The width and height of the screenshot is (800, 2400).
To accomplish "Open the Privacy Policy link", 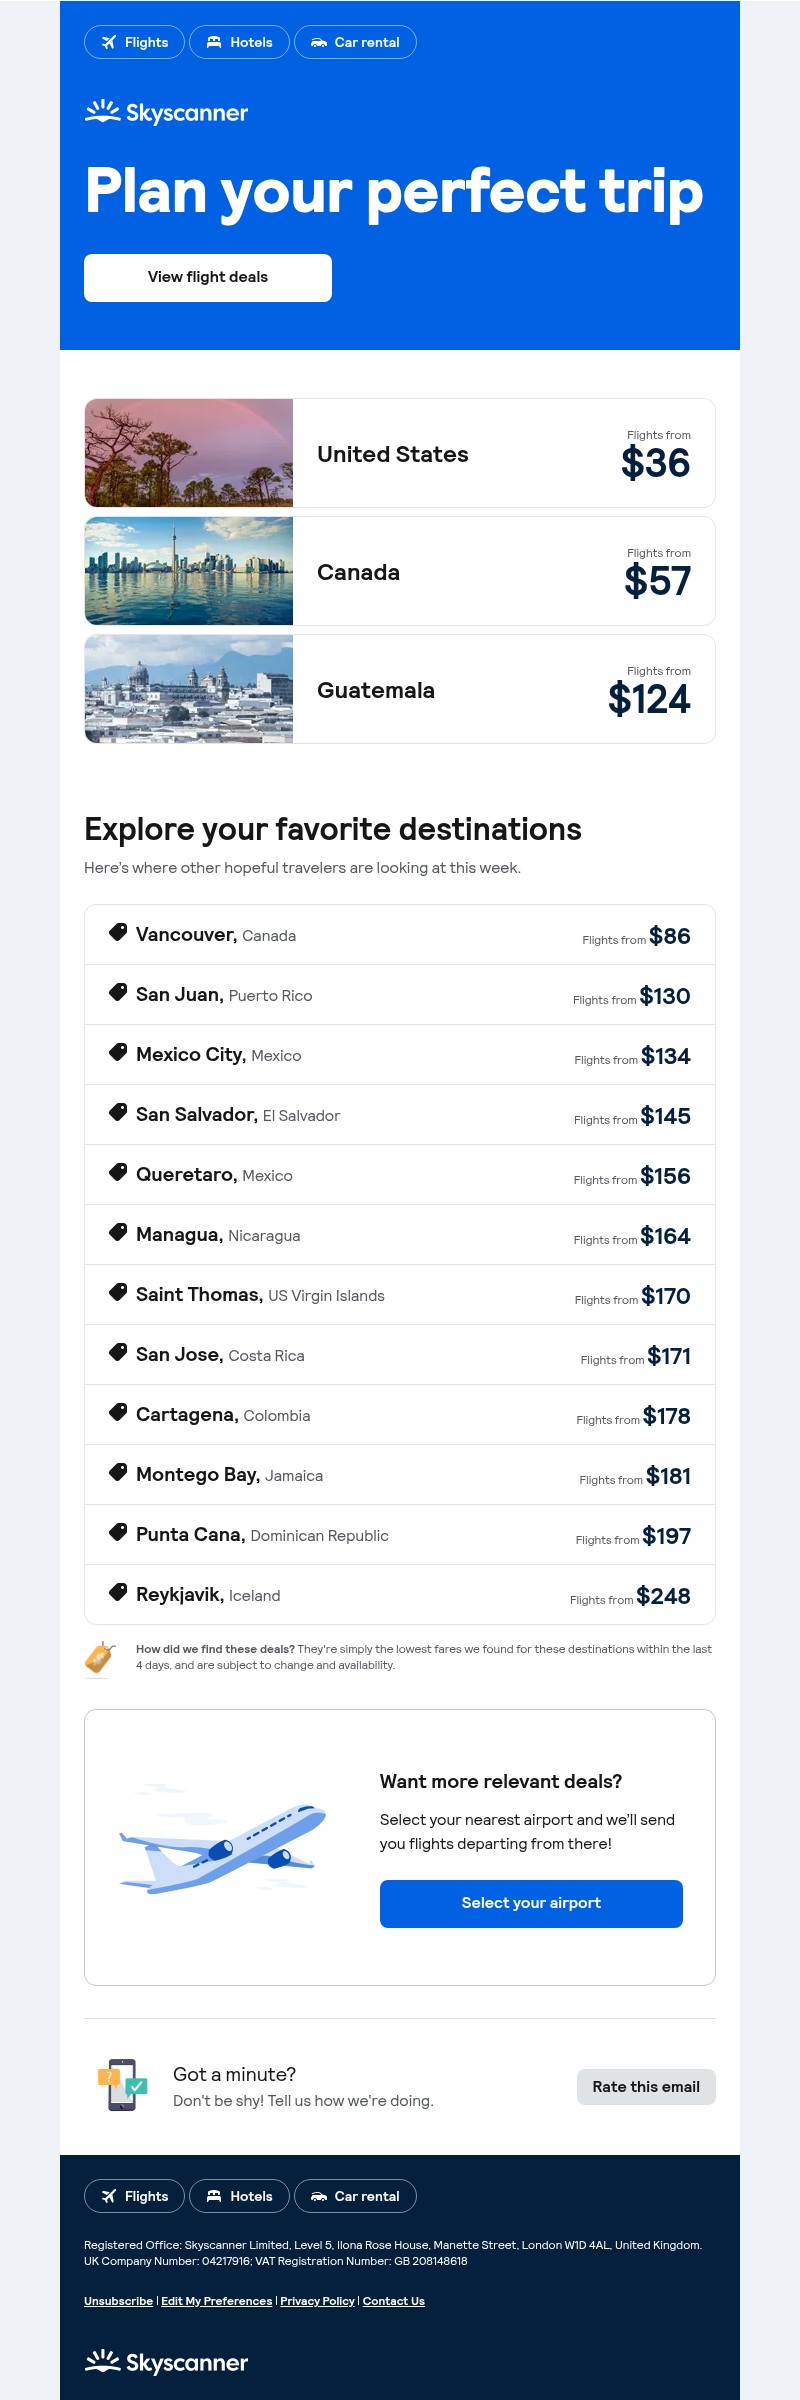I will tap(317, 2301).
